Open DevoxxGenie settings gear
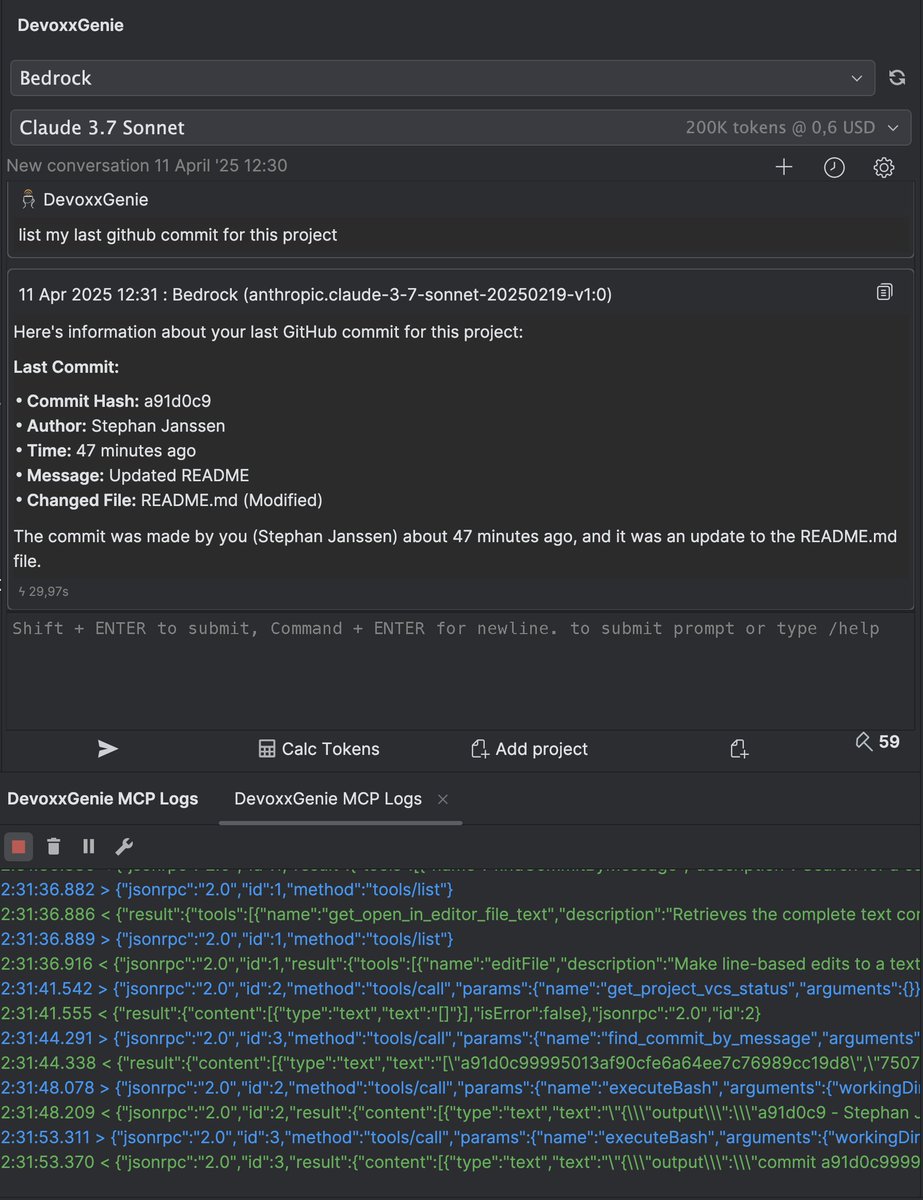923x1200 pixels. click(884, 167)
